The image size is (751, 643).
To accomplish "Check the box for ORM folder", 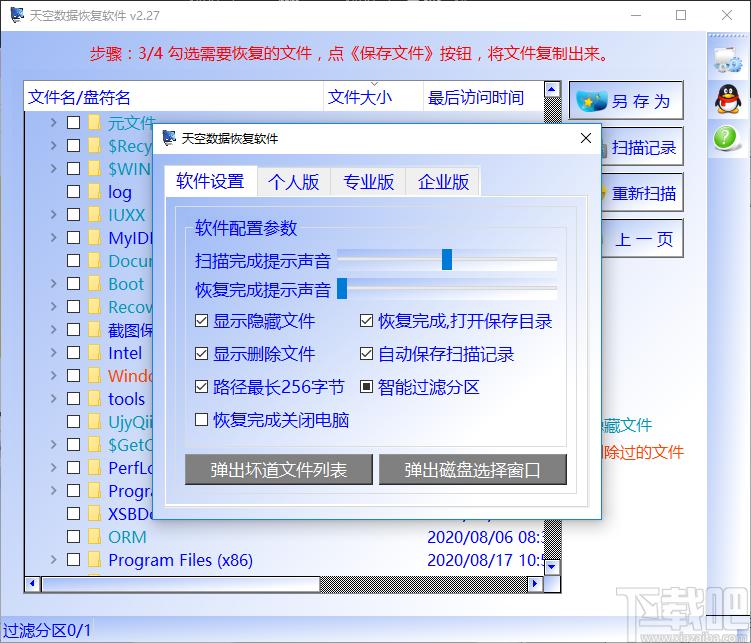I will (x=73, y=536).
